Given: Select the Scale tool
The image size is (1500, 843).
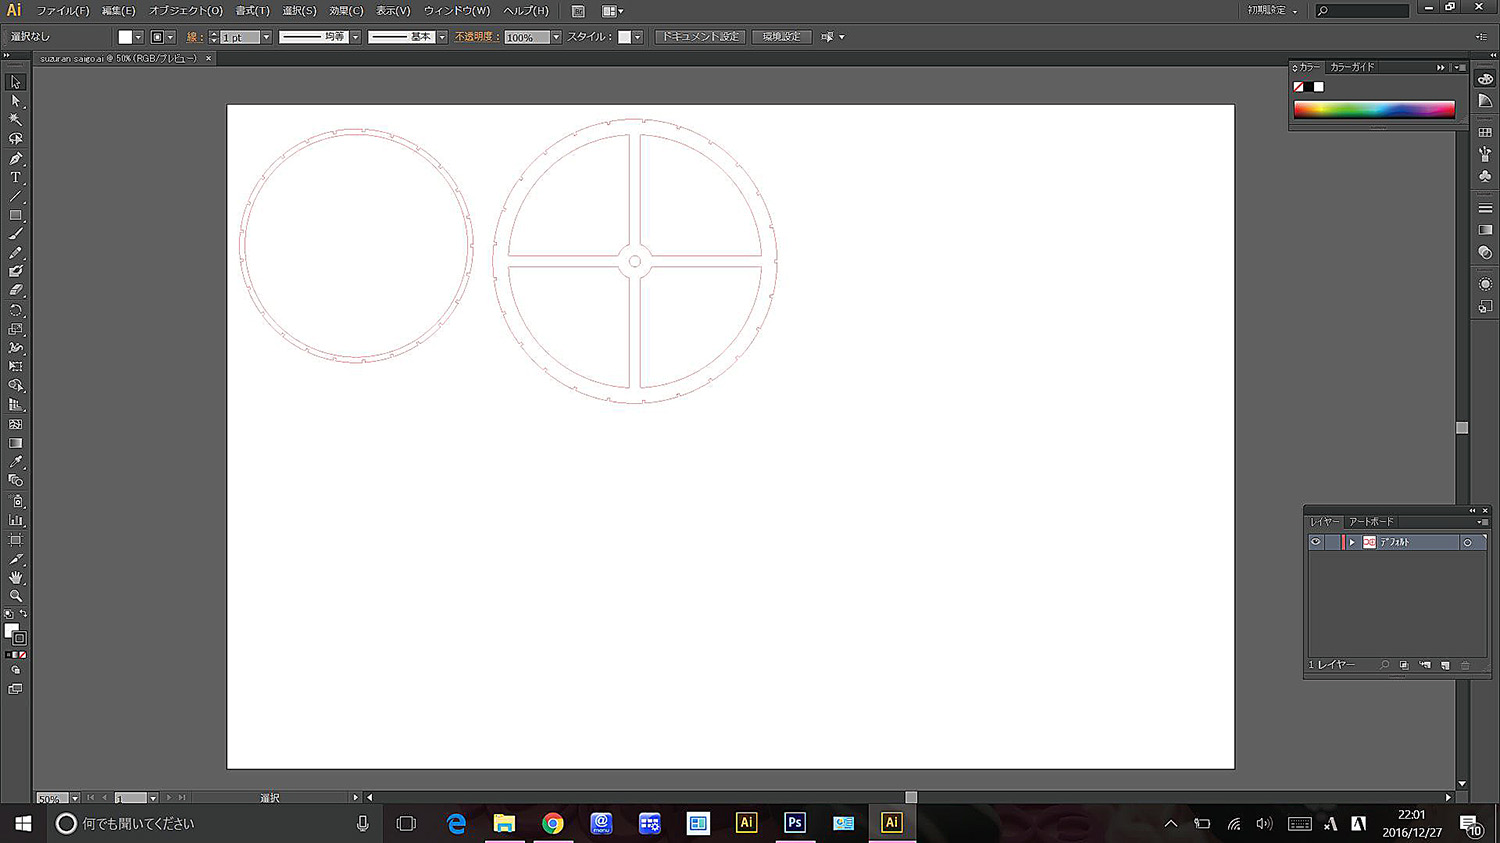Looking at the screenshot, I should coord(15,329).
